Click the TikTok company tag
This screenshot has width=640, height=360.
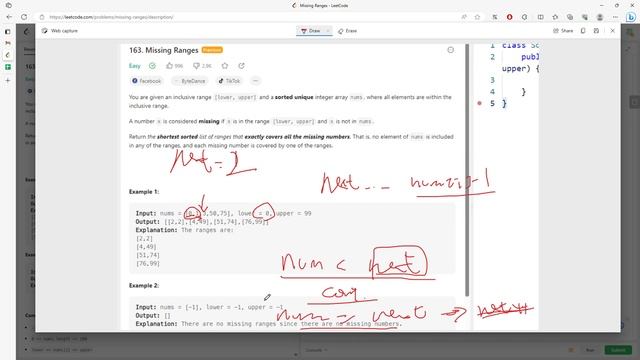(x=229, y=81)
